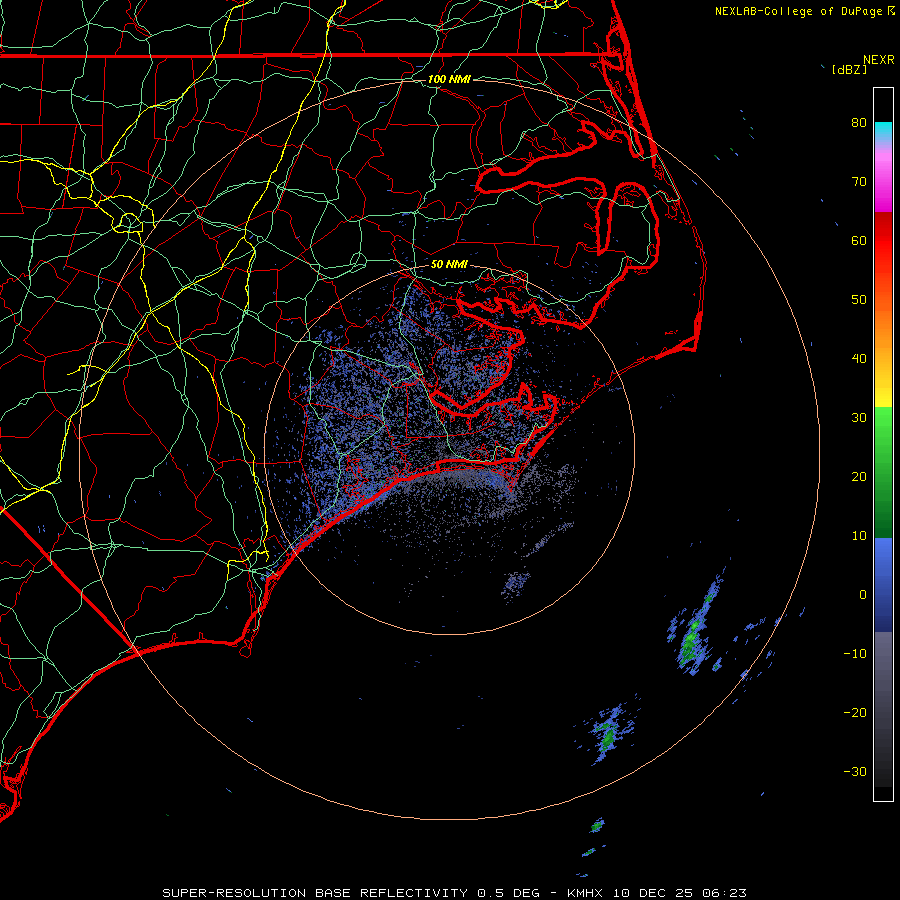
Task: Click the 20 value on the dBZ scale
Action: click(859, 477)
